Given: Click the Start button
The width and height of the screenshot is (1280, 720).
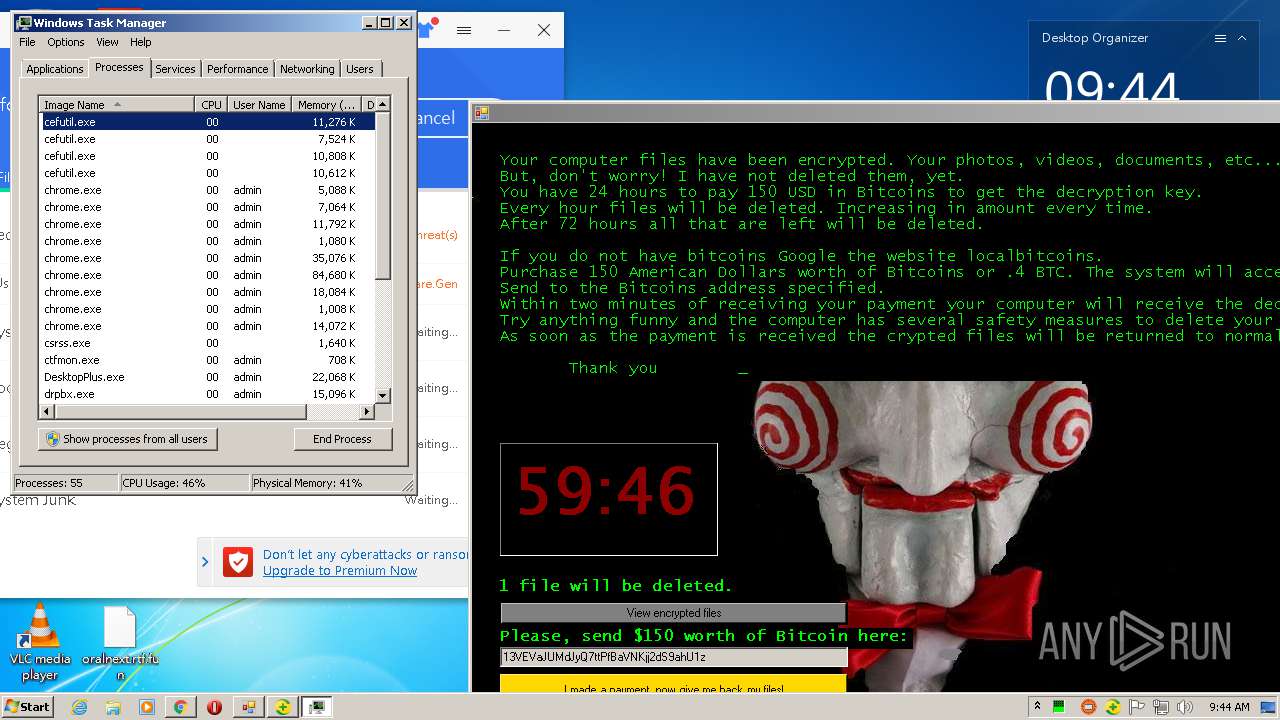Looking at the screenshot, I should point(27,707).
